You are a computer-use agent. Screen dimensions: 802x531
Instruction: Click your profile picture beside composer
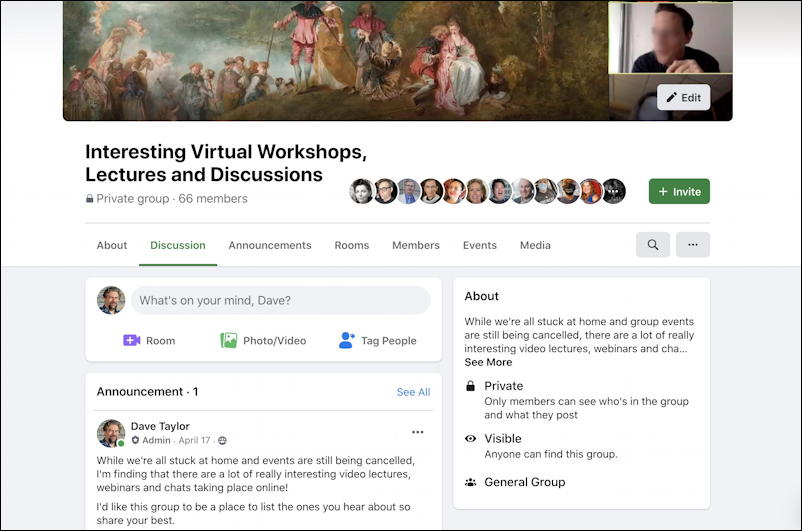[x=111, y=300]
